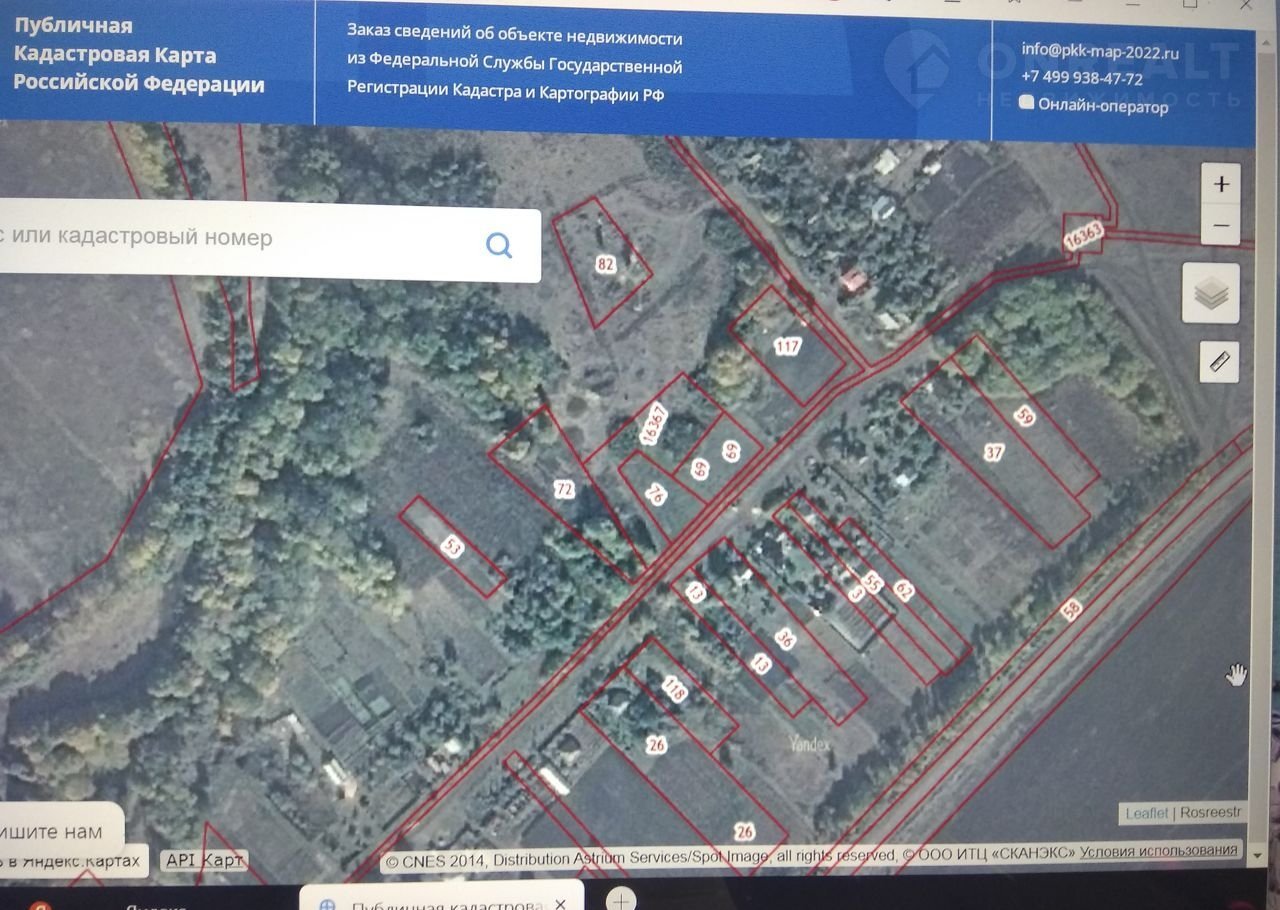Select land parcel labeled 117

(787, 347)
